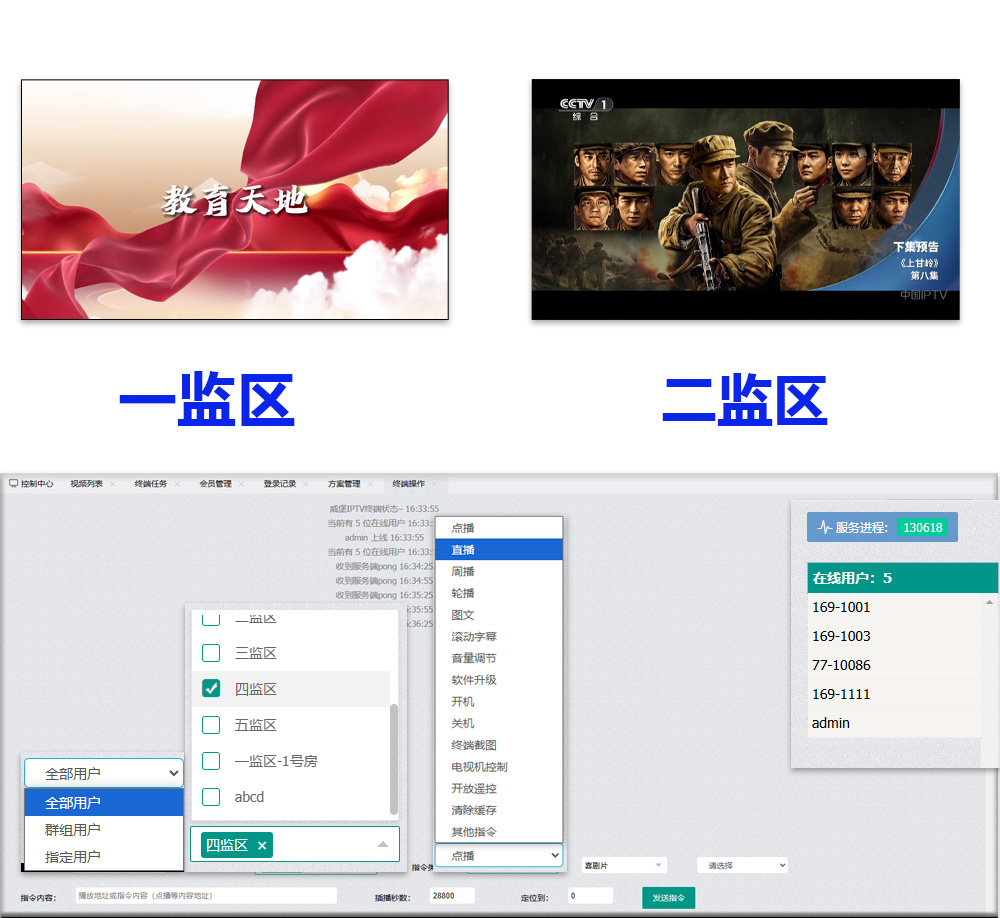
Task: Enable the abcd checkbox
Action: click(211, 797)
